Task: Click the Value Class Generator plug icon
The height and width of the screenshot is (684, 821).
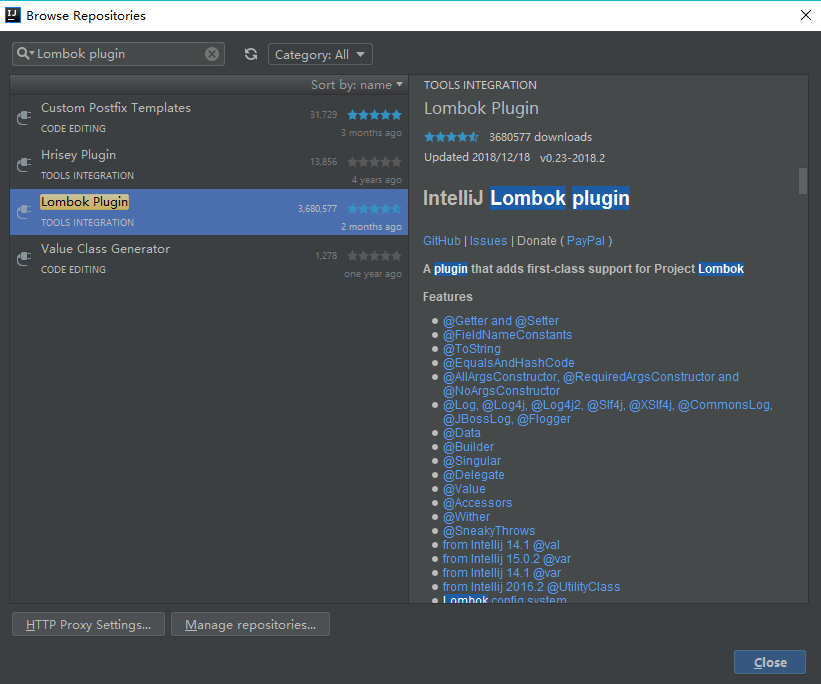Action: pyautogui.click(x=24, y=259)
